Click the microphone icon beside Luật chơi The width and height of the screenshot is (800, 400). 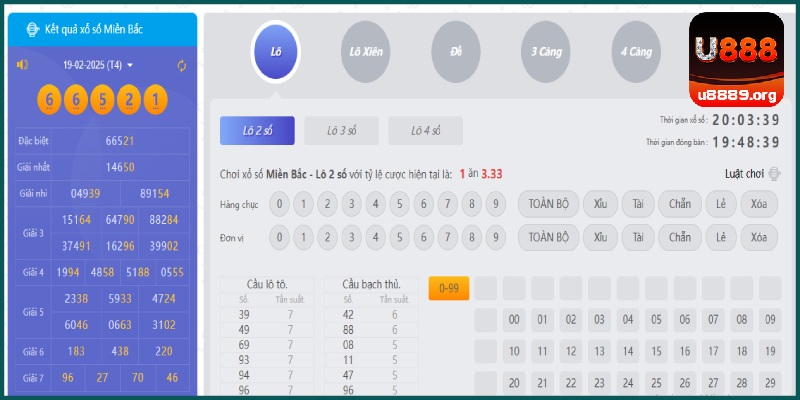(774, 174)
